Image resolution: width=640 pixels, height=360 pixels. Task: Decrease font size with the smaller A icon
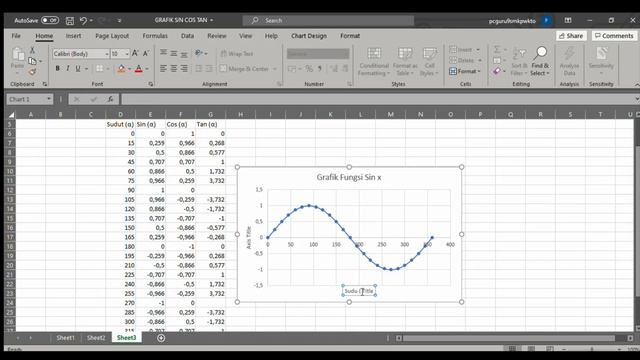point(146,53)
